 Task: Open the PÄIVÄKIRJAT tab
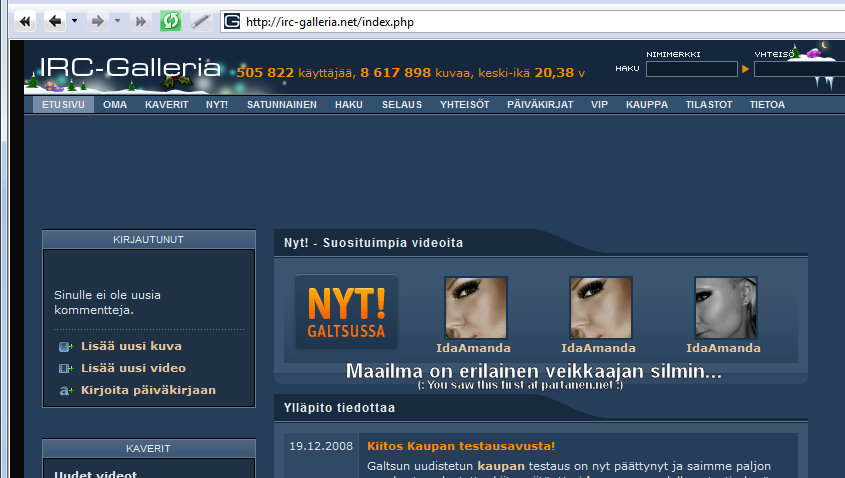(540, 105)
